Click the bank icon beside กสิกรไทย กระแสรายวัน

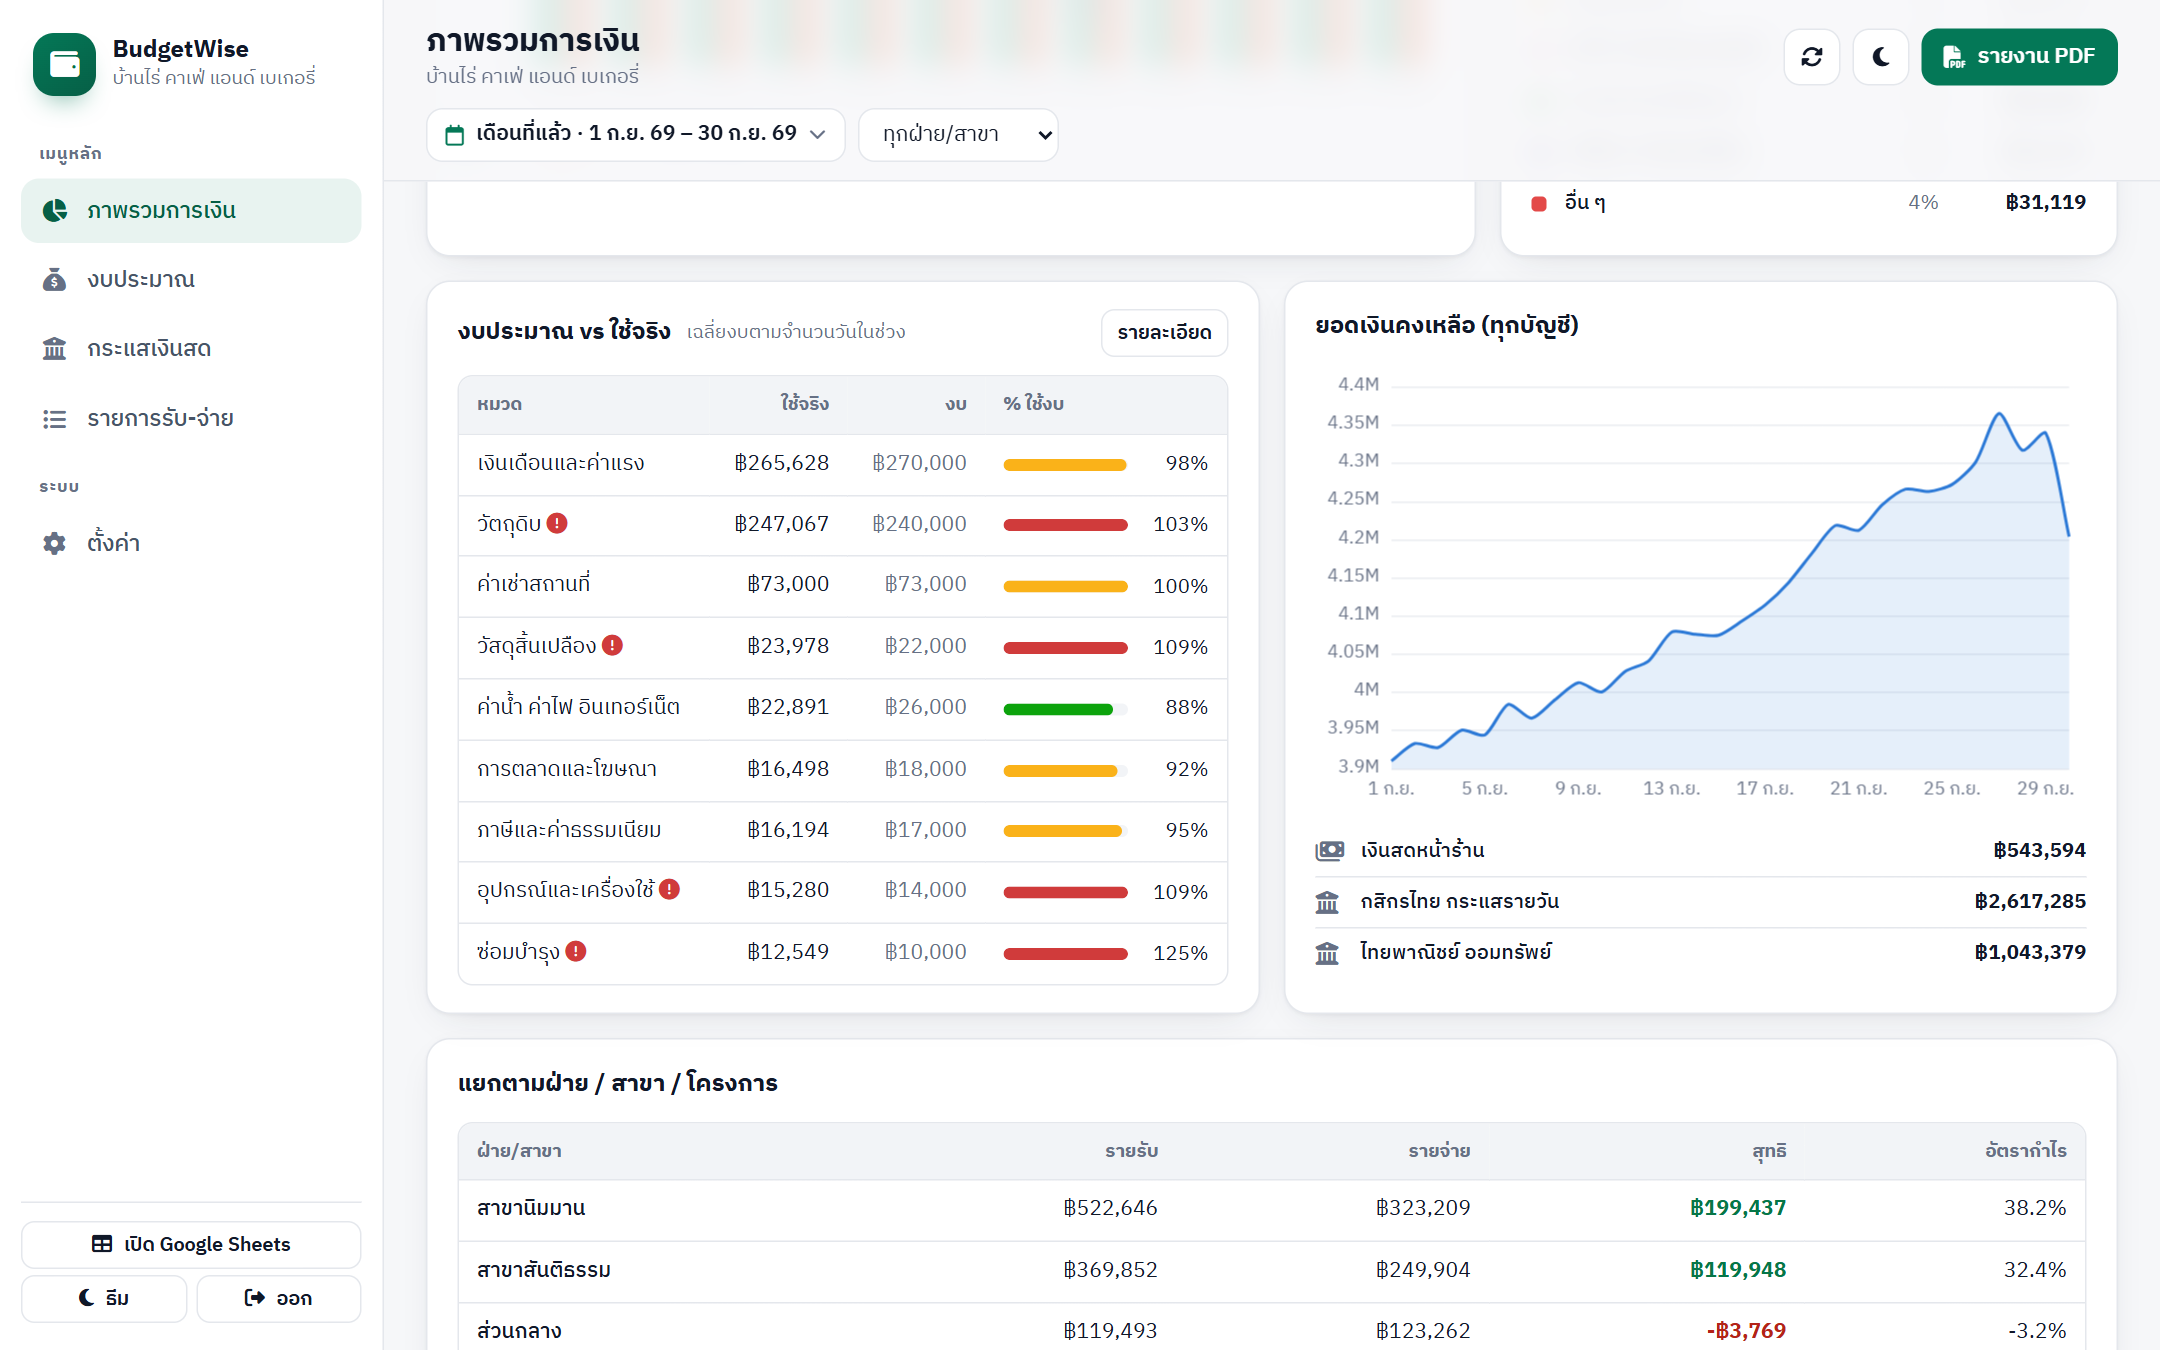tap(1327, 902)
